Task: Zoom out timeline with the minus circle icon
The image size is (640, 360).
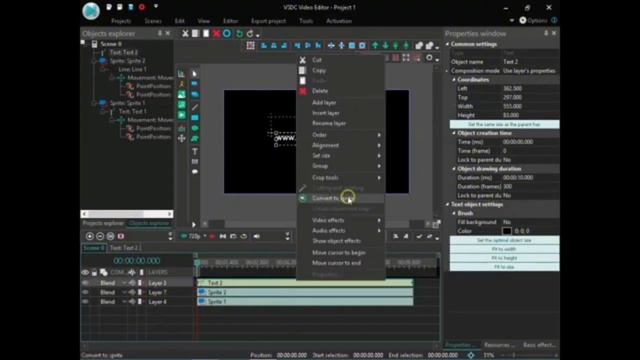Action: (100, 236)
